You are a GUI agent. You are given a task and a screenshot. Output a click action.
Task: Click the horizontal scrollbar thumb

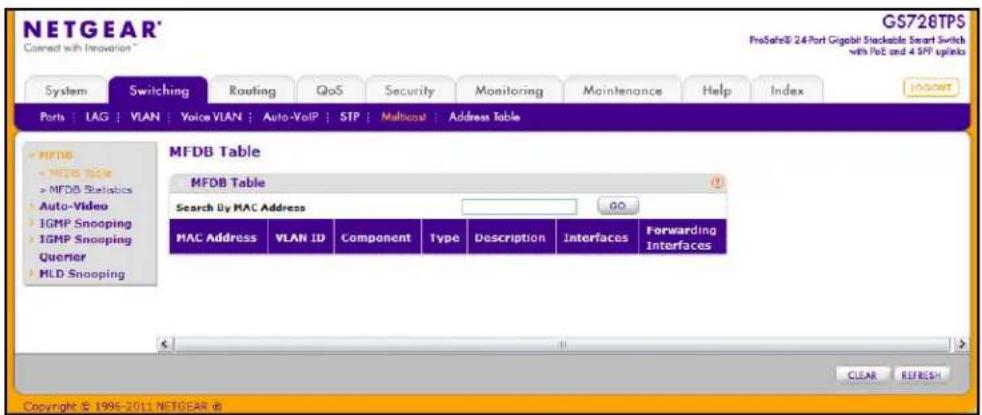(563, 344)
